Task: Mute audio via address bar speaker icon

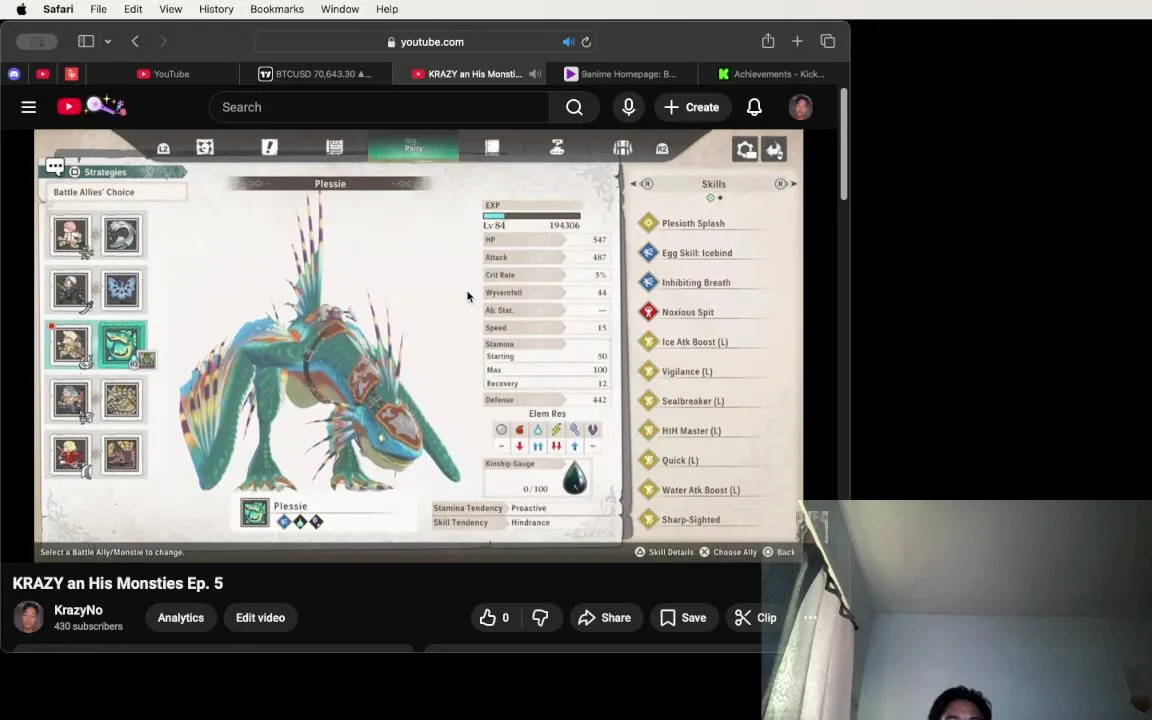Action: [x=568, y=42]
